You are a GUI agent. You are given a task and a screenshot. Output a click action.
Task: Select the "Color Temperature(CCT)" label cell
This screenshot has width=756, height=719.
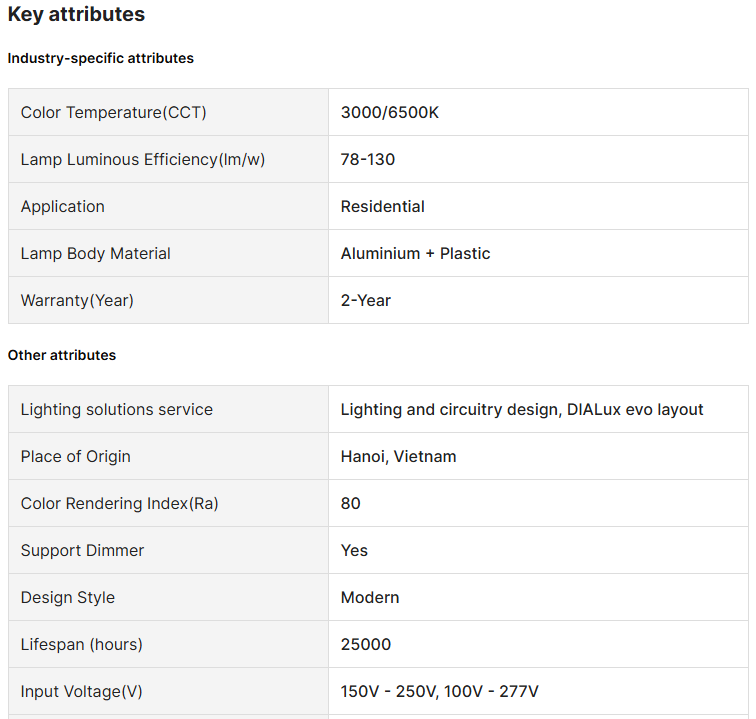[x=114, y=113]
